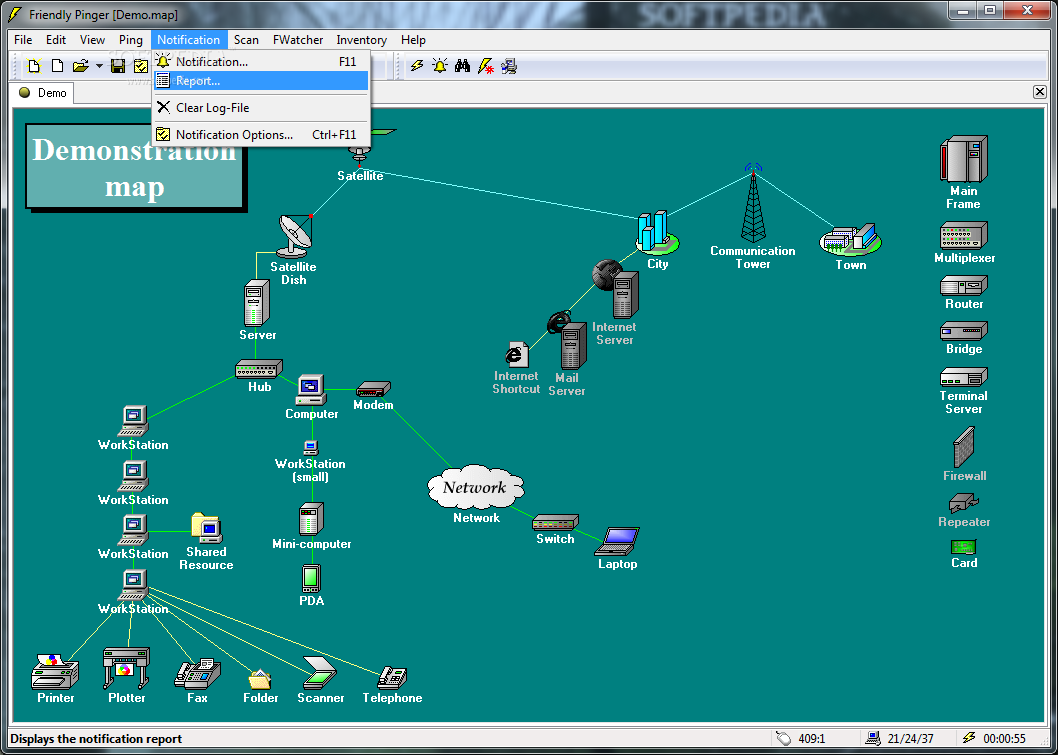This screenshot has width=1058, height=755.
Task: Select the Satellite Dish device
Action: (x=294, y=236)
